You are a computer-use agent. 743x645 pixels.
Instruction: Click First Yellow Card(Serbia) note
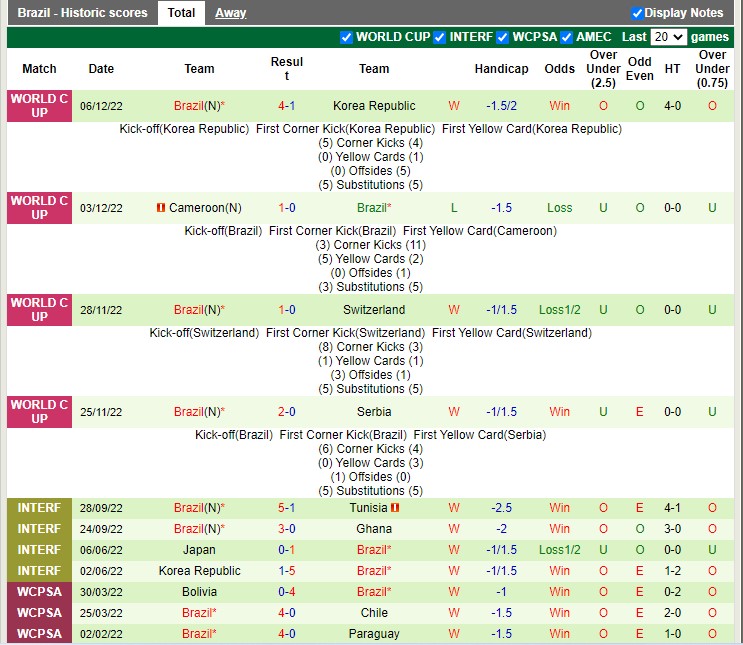pyautogui.click(x=480, y=435)
